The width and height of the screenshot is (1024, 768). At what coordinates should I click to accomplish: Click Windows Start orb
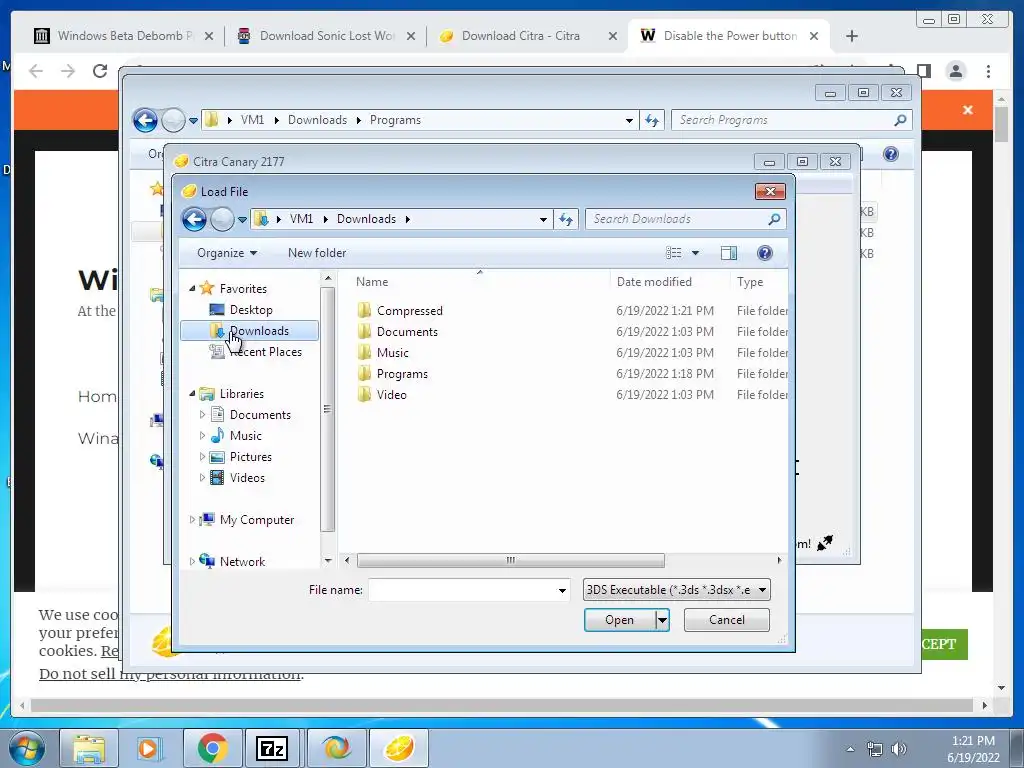pyautogui.click(x=26, y=748)
